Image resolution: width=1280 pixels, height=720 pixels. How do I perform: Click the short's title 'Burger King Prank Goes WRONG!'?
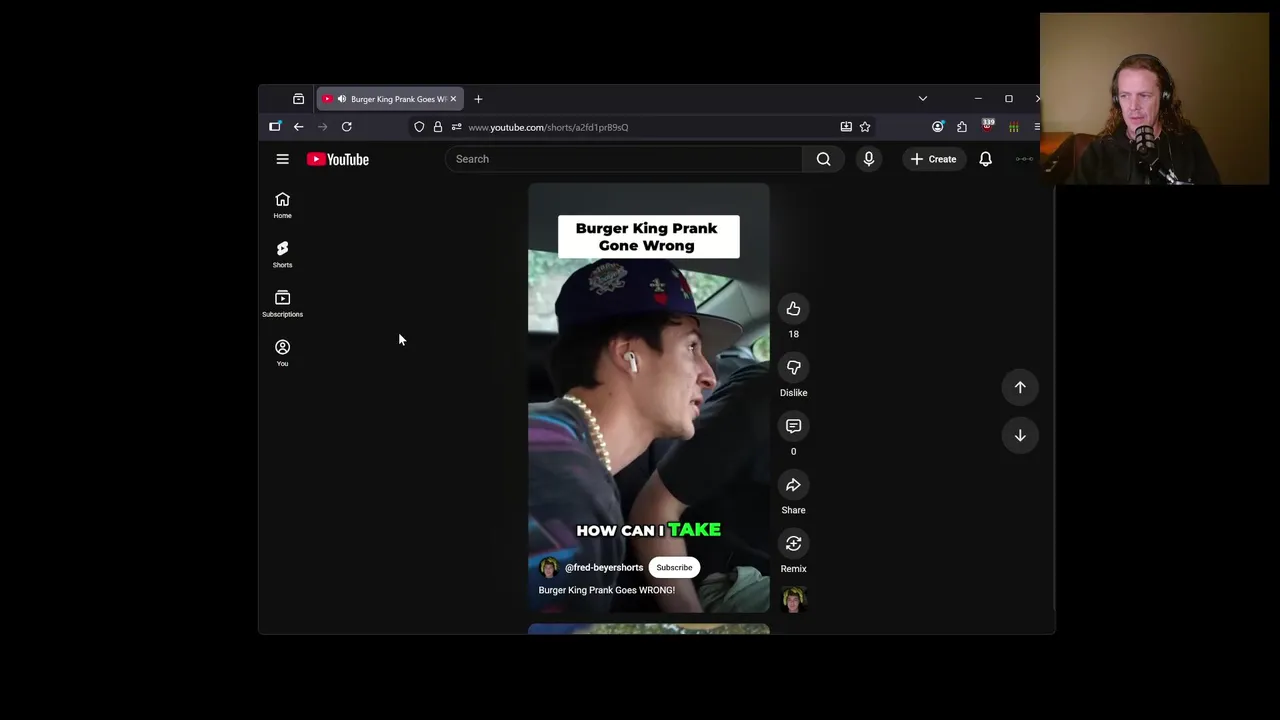607,590
